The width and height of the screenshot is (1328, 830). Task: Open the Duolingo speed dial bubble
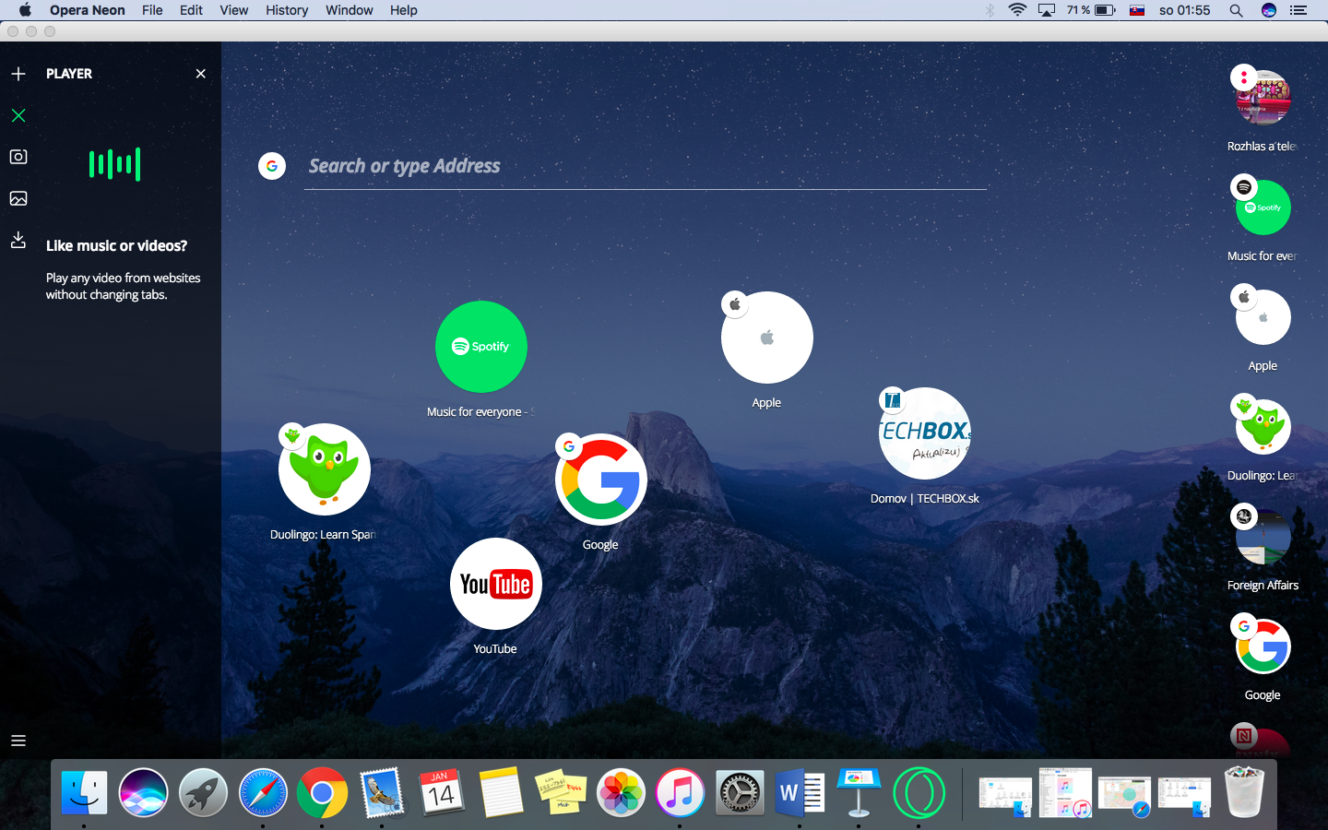[x=324, y=470]
